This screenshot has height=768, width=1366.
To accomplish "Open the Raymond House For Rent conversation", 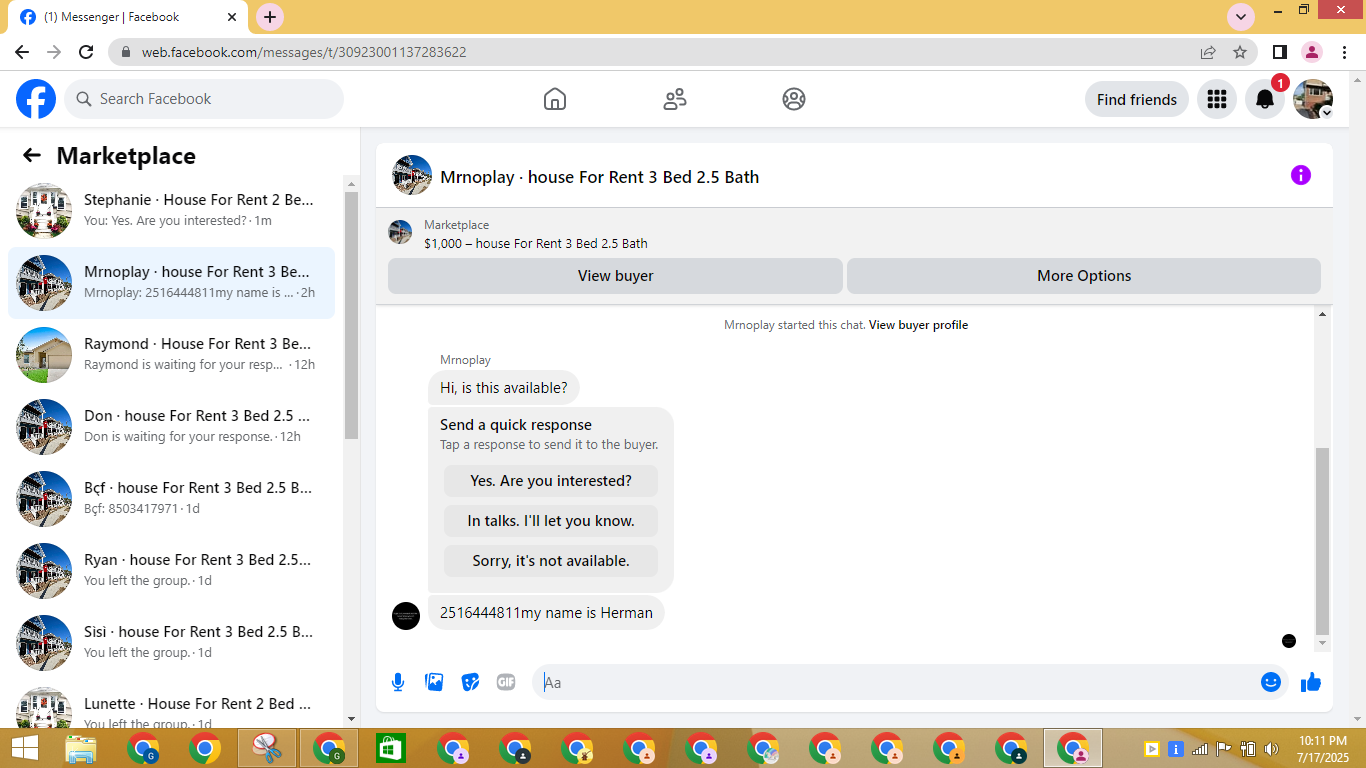I will 171,355.
